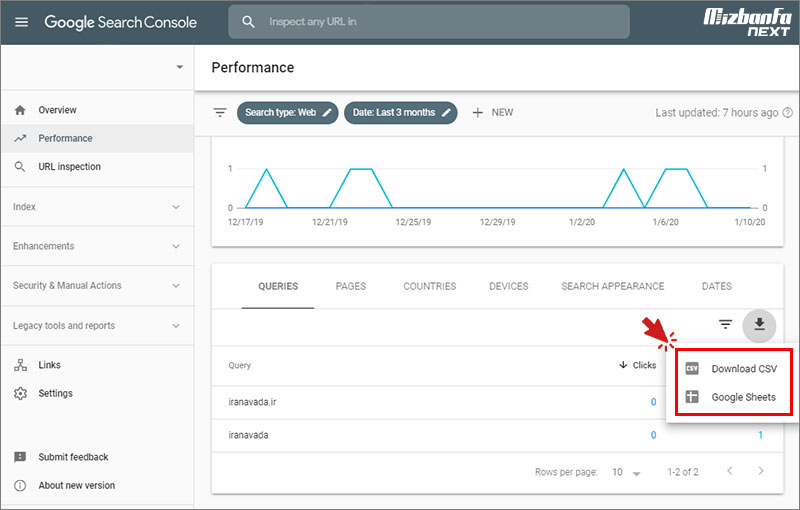
Task: Click the Performance page heading
Action: [253, 67]
